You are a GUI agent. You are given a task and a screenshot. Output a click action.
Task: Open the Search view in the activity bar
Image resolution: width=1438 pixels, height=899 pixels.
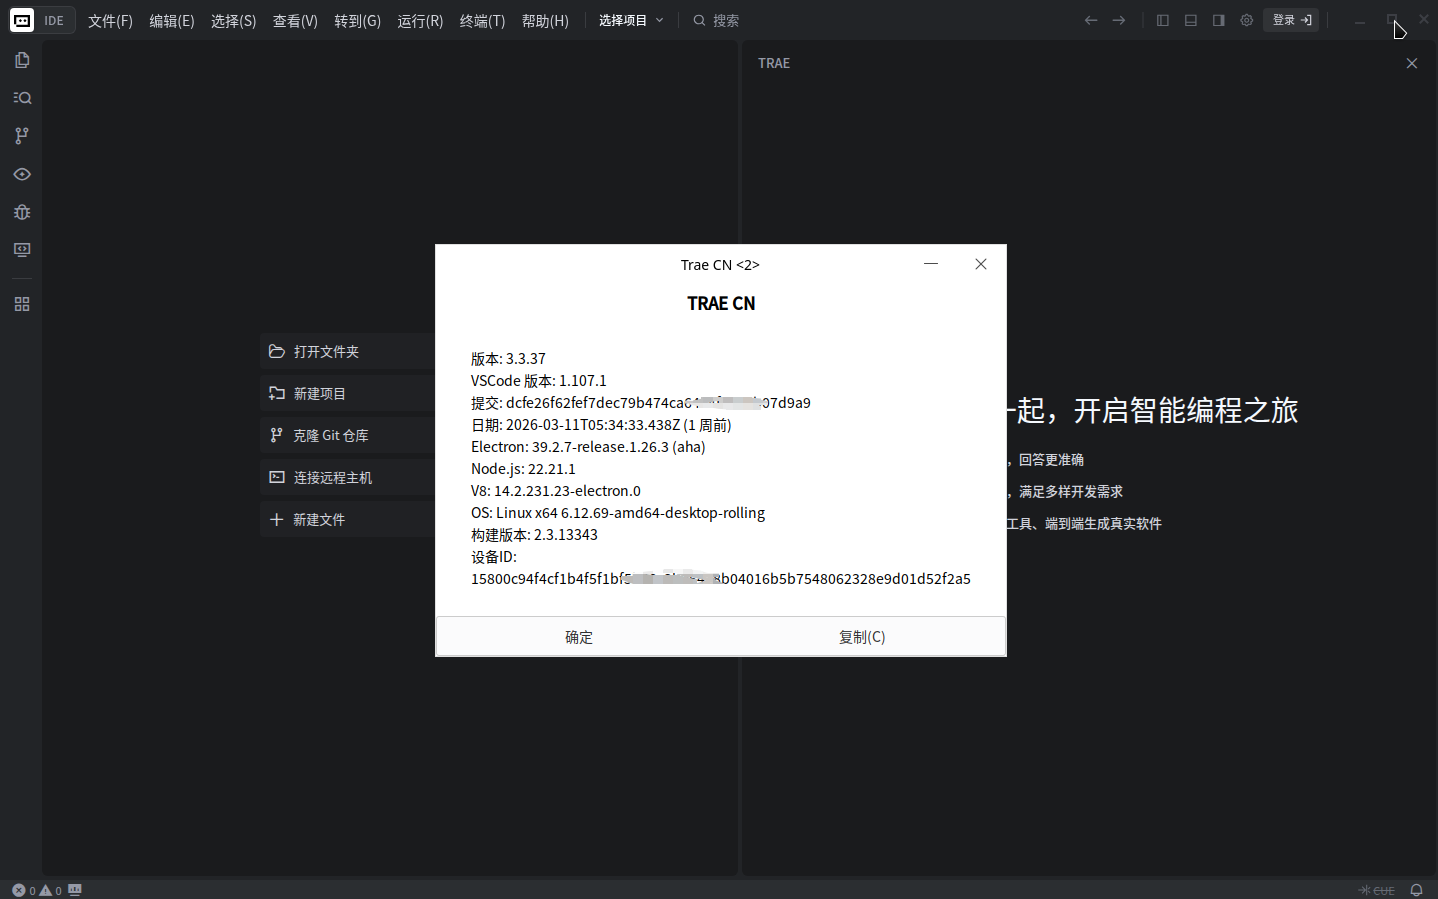click(22, 98)
